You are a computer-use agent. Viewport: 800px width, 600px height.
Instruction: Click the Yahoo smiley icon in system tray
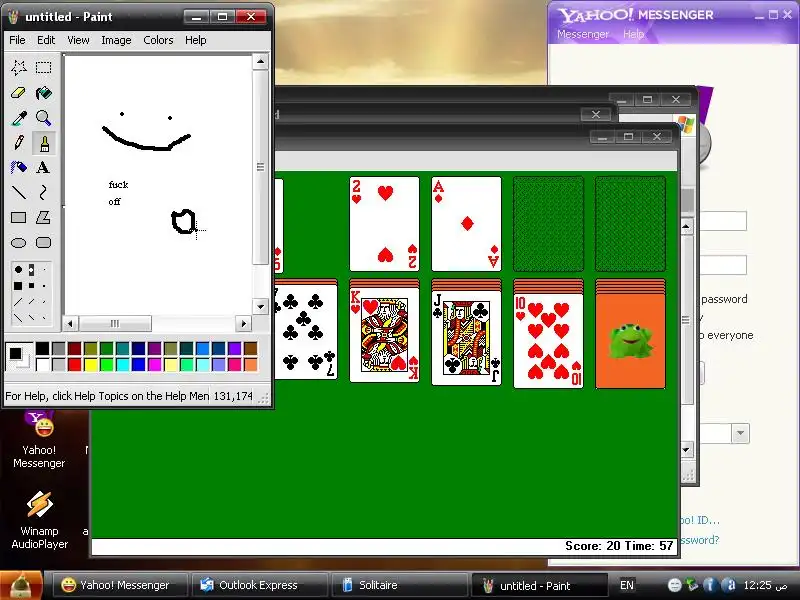point(674,585)
